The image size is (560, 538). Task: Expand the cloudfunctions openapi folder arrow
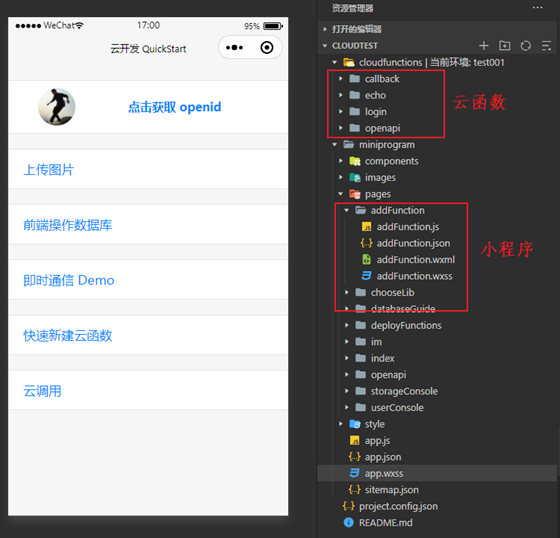tap(341, 128)
